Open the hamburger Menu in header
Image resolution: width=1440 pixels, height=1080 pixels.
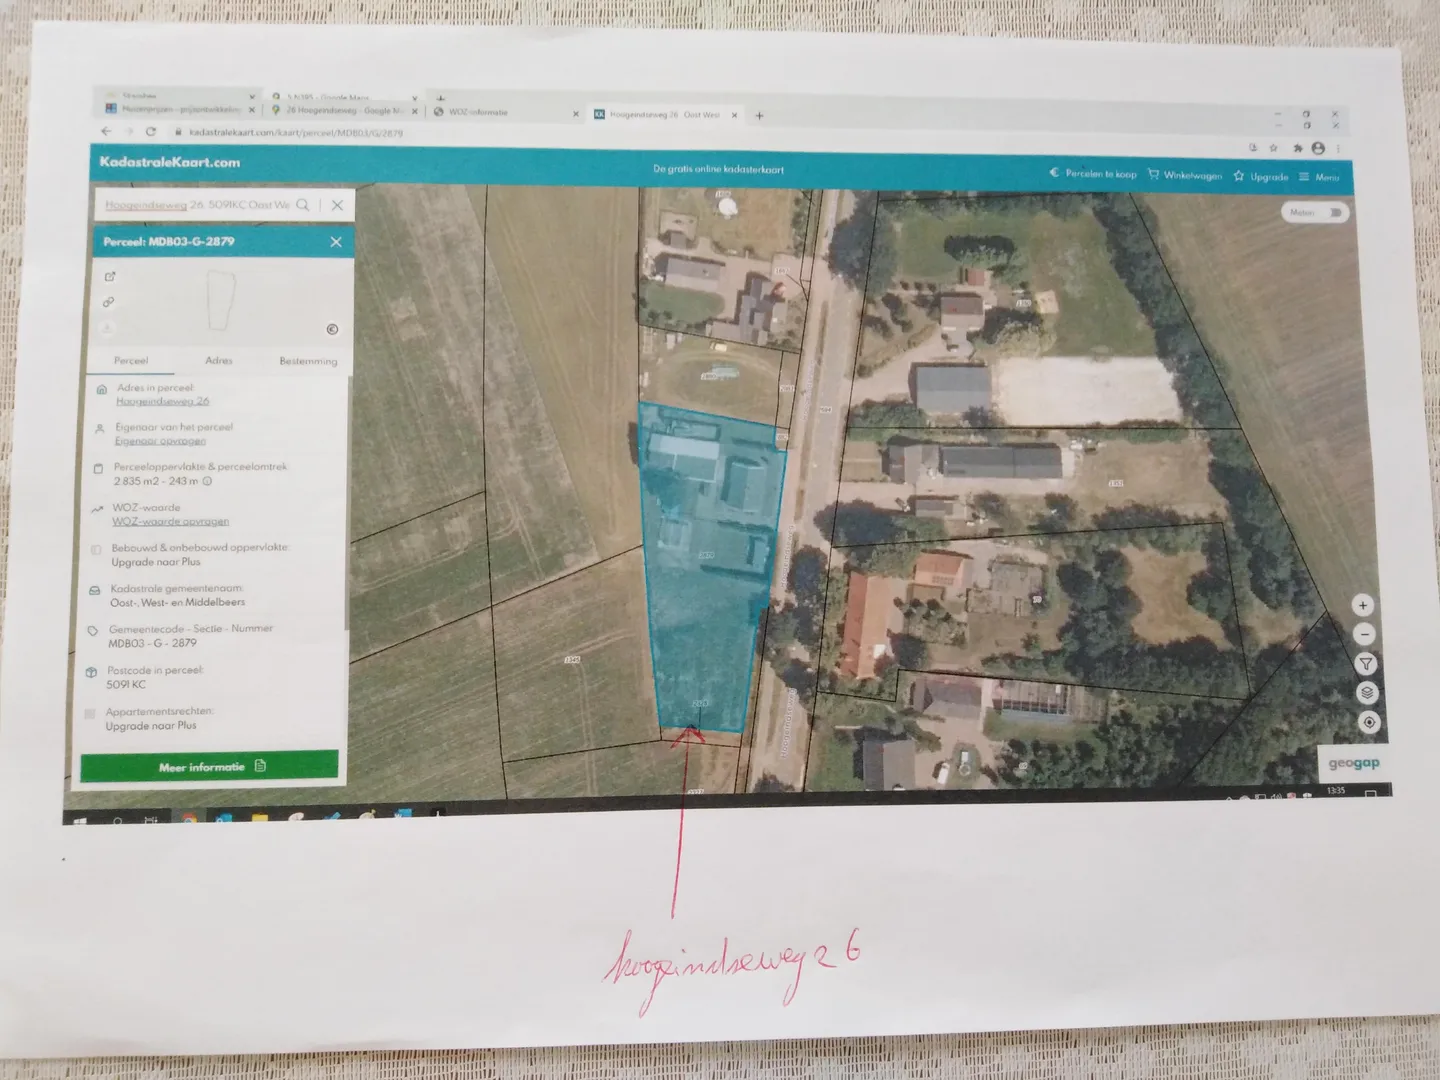pyautogui.click(x=1319, y=177)
